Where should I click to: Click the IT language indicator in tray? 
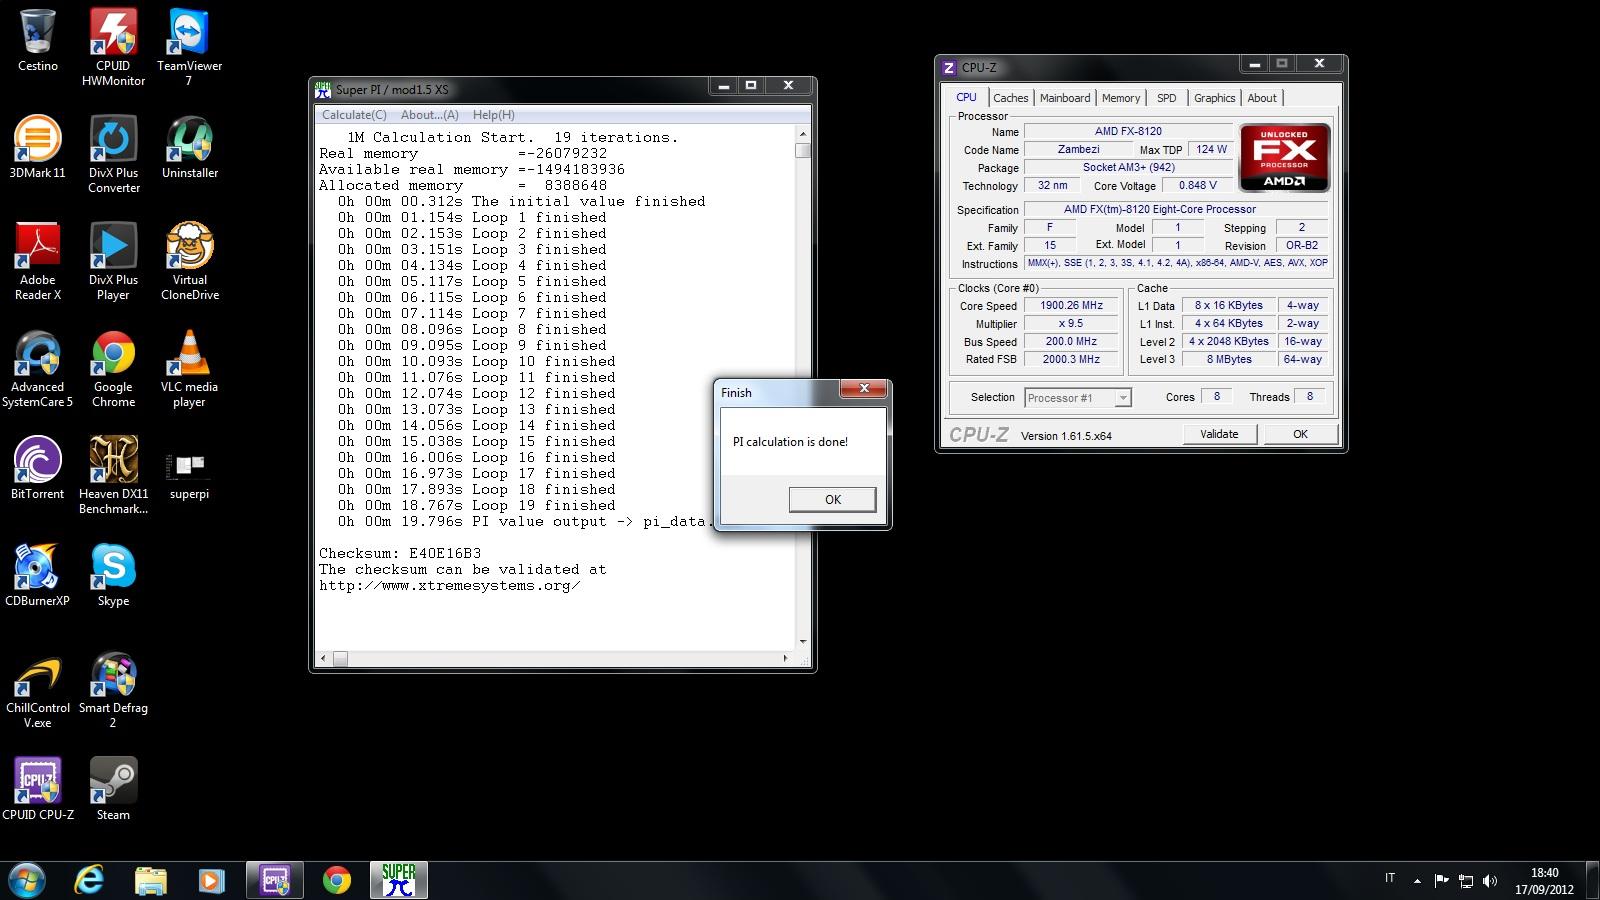[x=1390, y=878]
